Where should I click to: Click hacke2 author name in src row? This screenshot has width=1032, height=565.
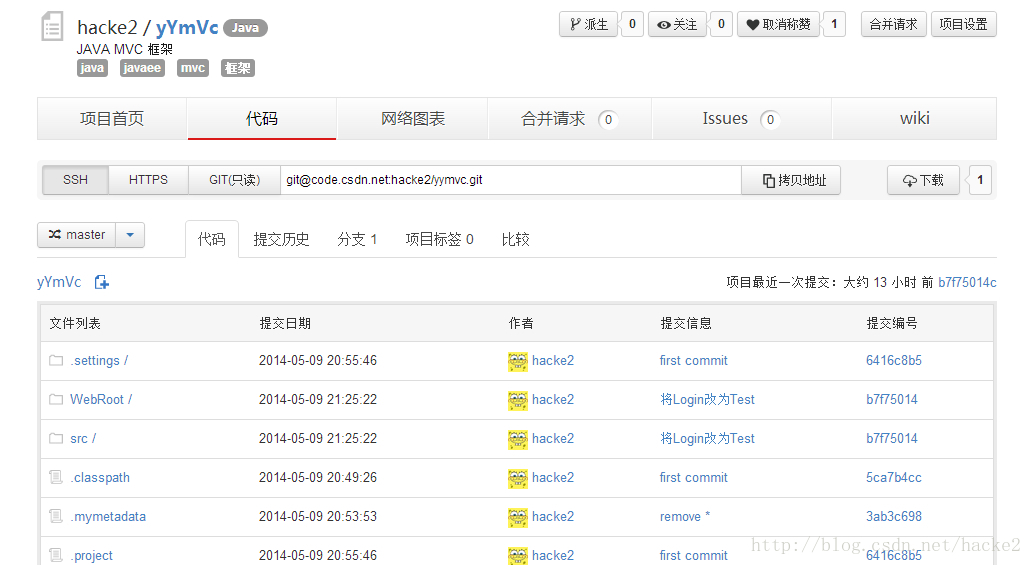(x=553, y=439)
